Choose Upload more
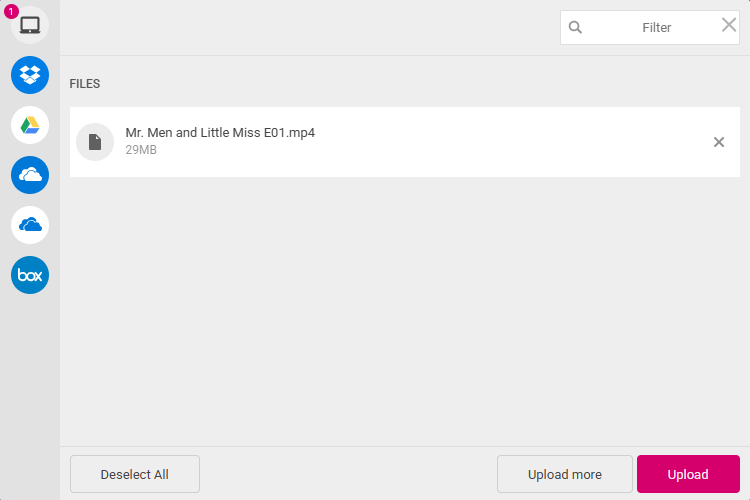 (564, 474)
